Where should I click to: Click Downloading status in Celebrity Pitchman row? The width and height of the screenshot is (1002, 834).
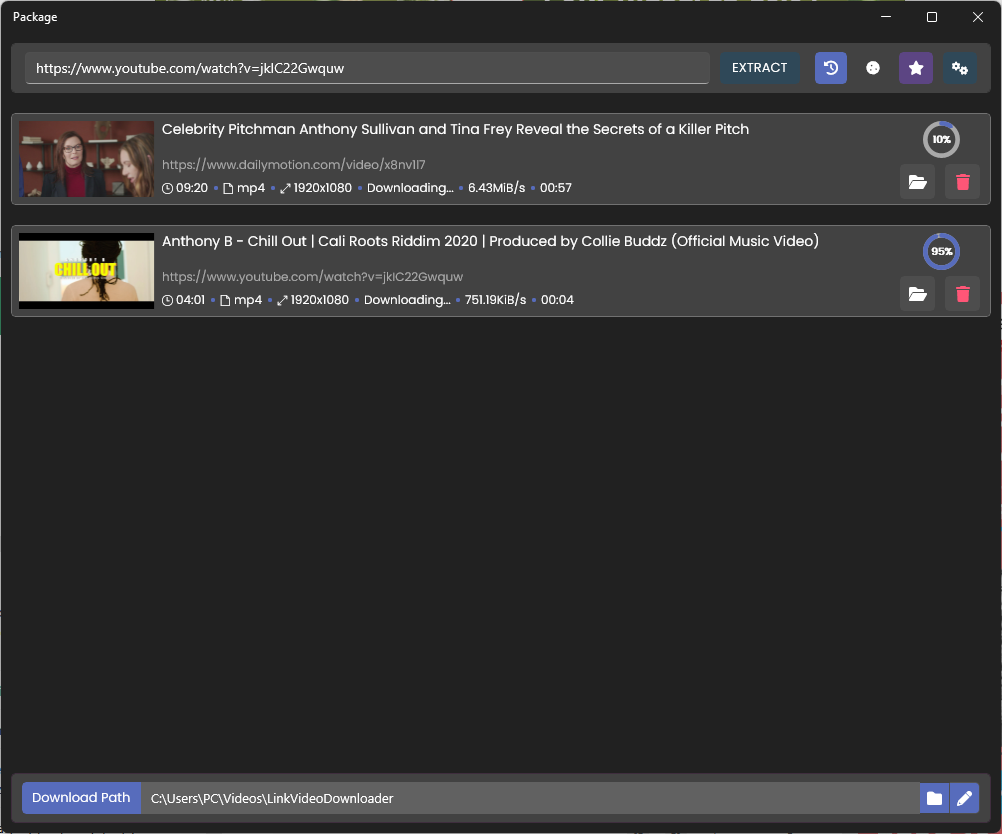click(410, 188)
